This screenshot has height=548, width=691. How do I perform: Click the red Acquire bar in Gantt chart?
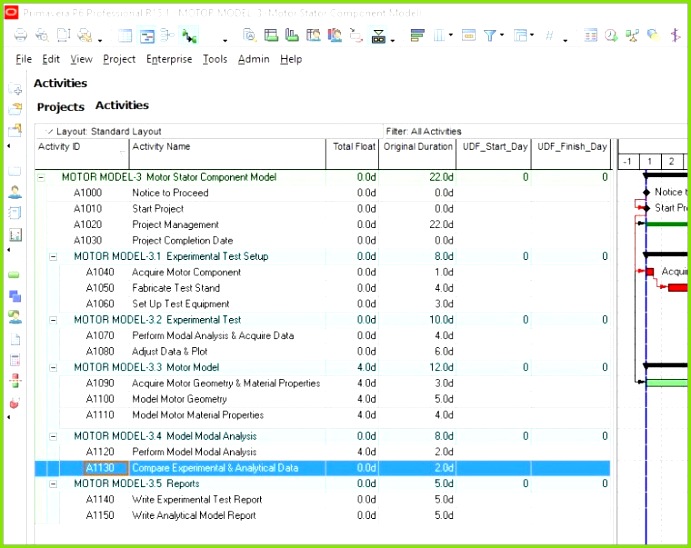[650, 272]
